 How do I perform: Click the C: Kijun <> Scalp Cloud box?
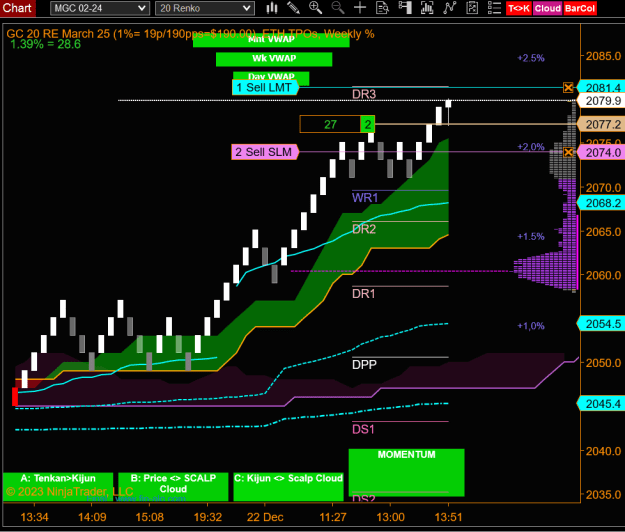[x=289, y=487]
